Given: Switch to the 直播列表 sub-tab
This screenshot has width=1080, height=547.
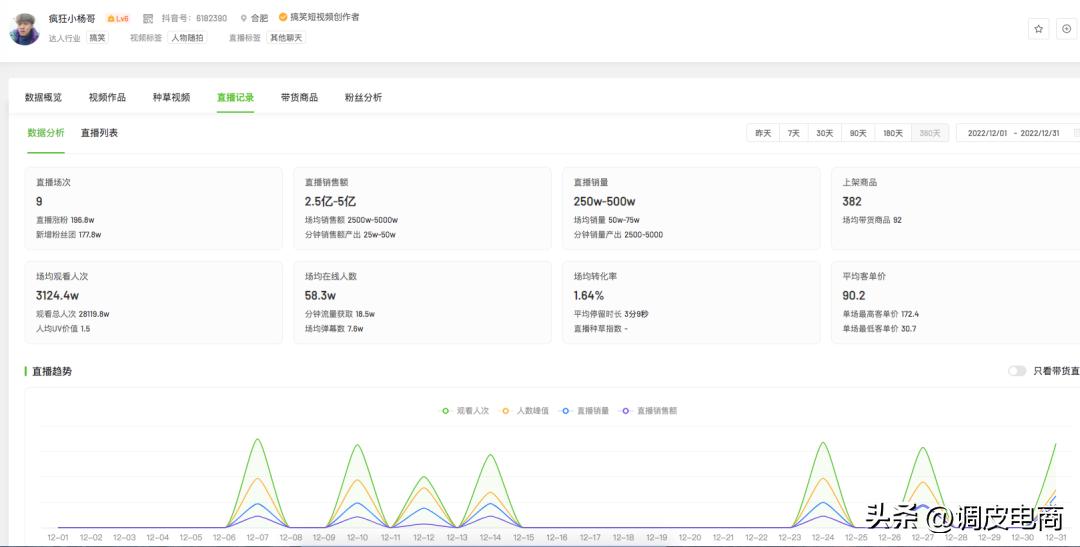Looking at the screenshot, I should 99,133.
